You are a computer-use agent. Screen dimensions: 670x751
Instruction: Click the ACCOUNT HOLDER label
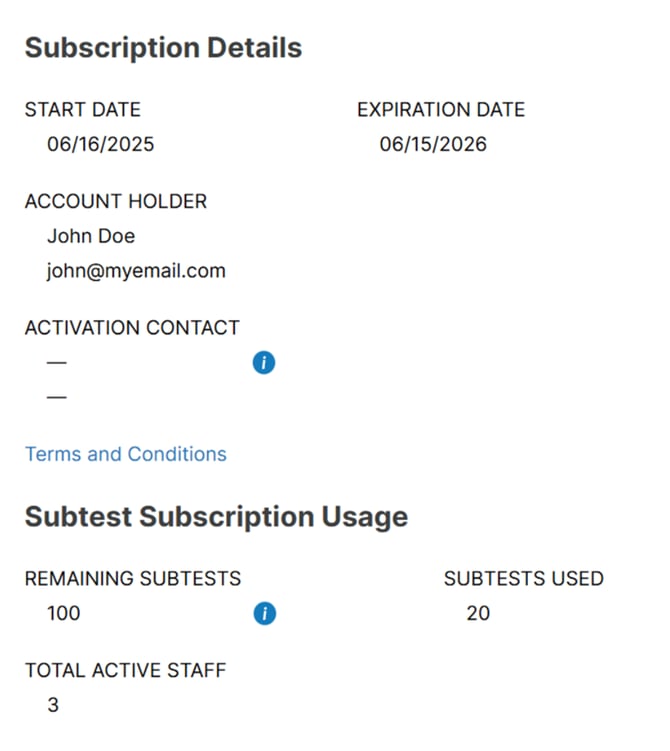116,201
